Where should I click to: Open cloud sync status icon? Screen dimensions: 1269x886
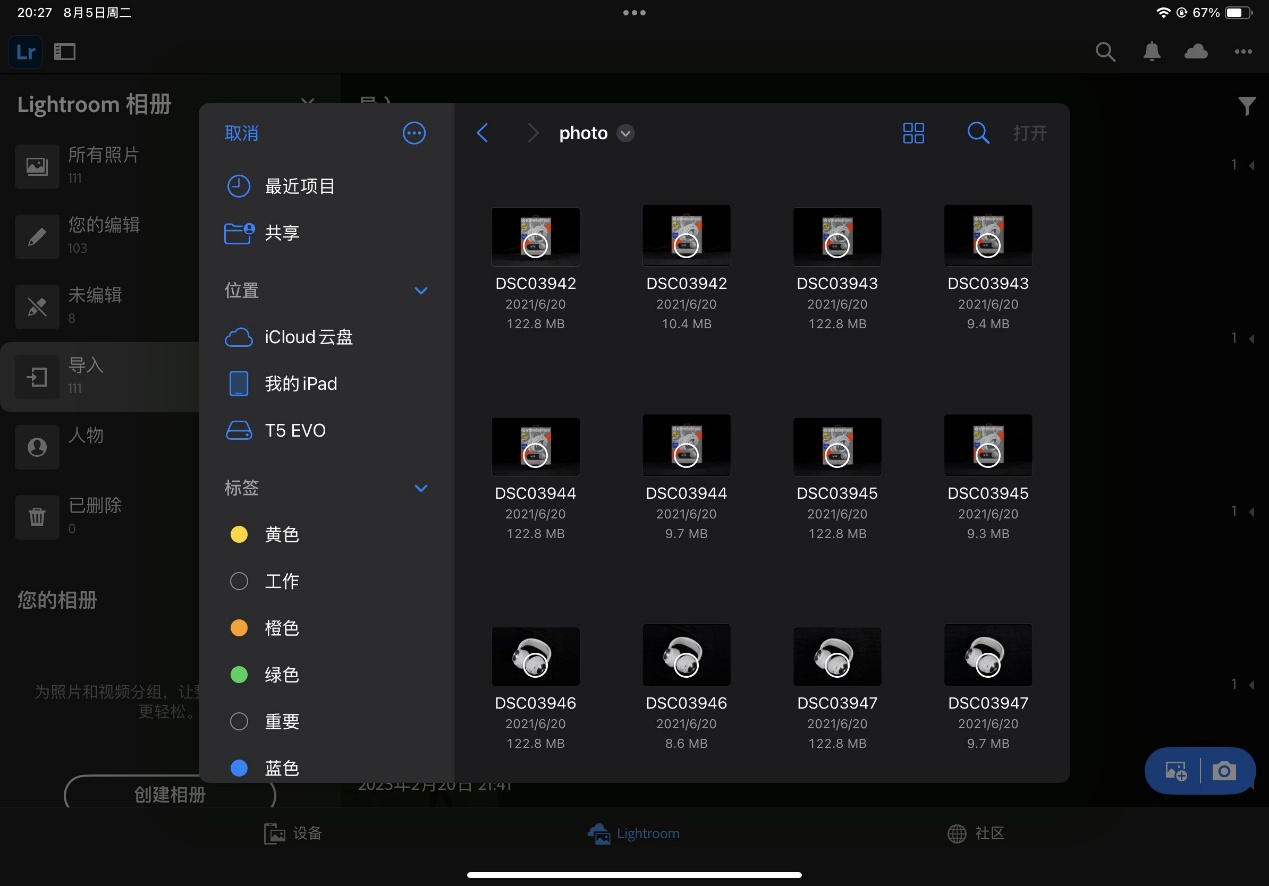[1196, 52]
